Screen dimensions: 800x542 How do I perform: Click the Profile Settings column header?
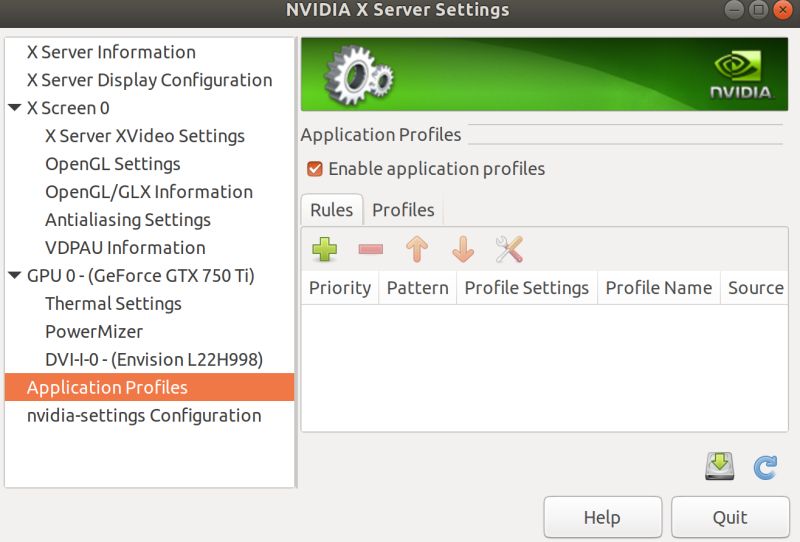coord(527,288)
